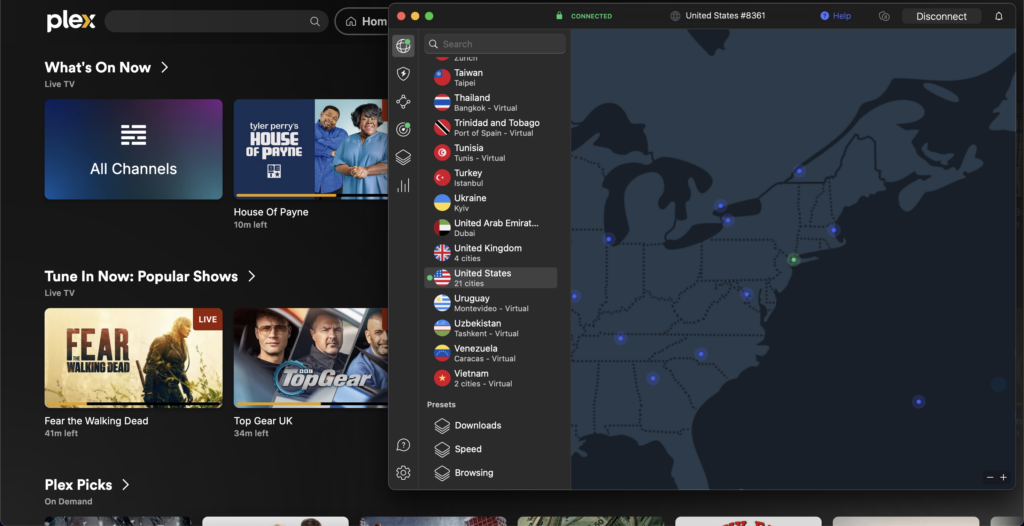
Task: Click the Ukraine flag icon
Action: click(x=442, y=203)
